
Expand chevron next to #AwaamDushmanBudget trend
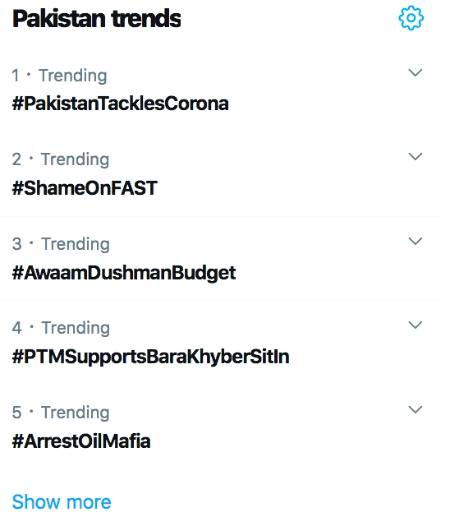415,241
